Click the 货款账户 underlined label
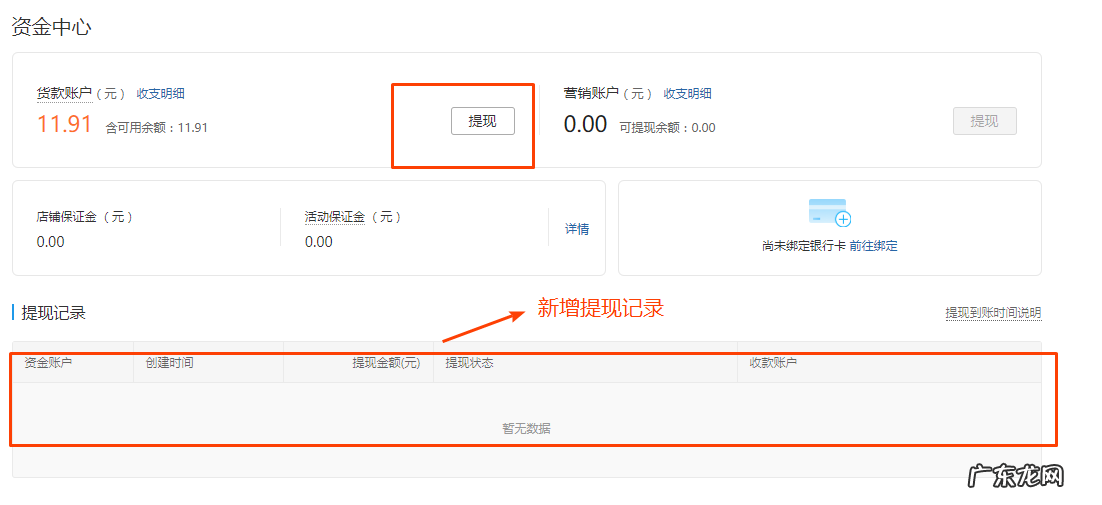This screenshot has height=505, width=1102. 64,94
